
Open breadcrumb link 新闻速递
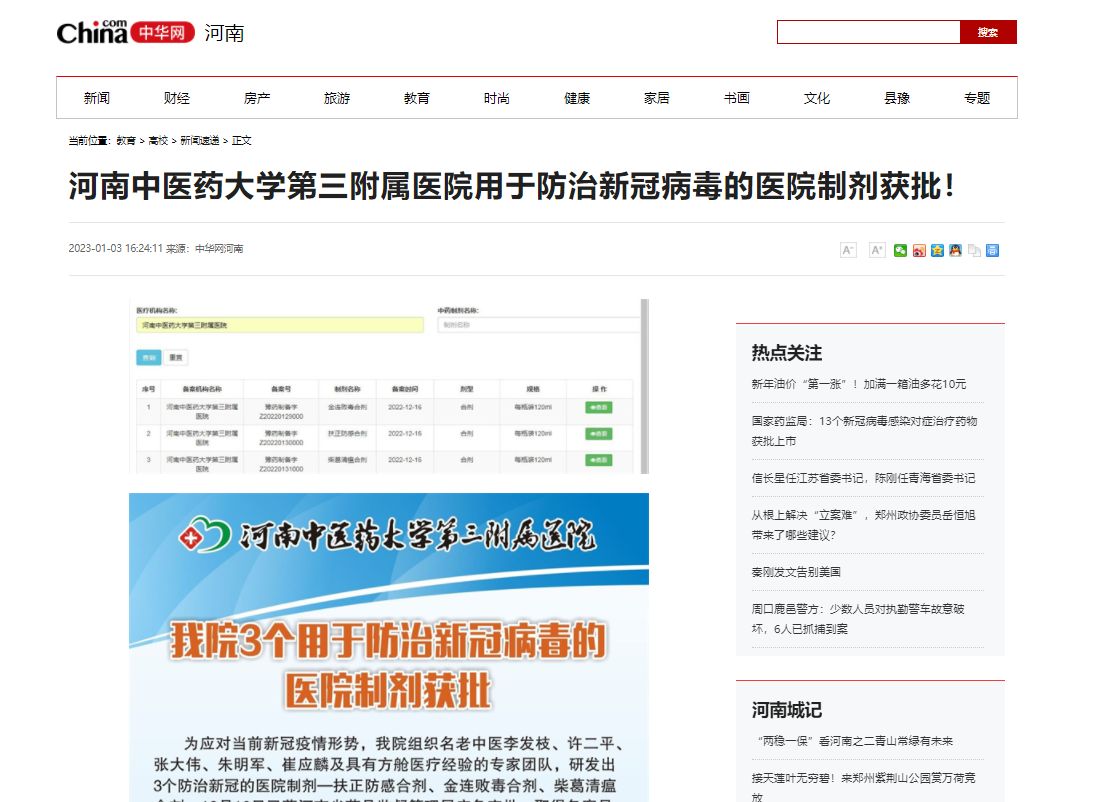[199, 141]
